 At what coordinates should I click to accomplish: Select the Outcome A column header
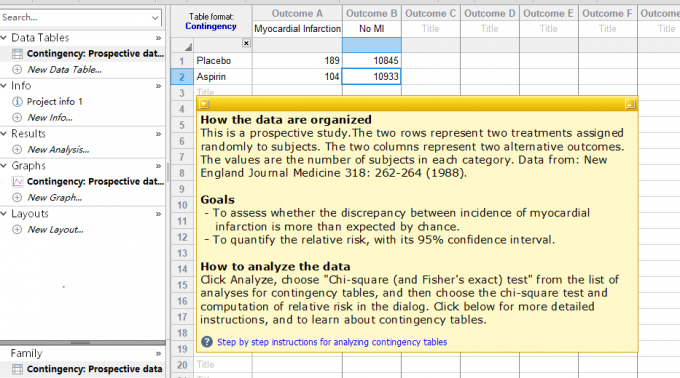pos(297,13)
